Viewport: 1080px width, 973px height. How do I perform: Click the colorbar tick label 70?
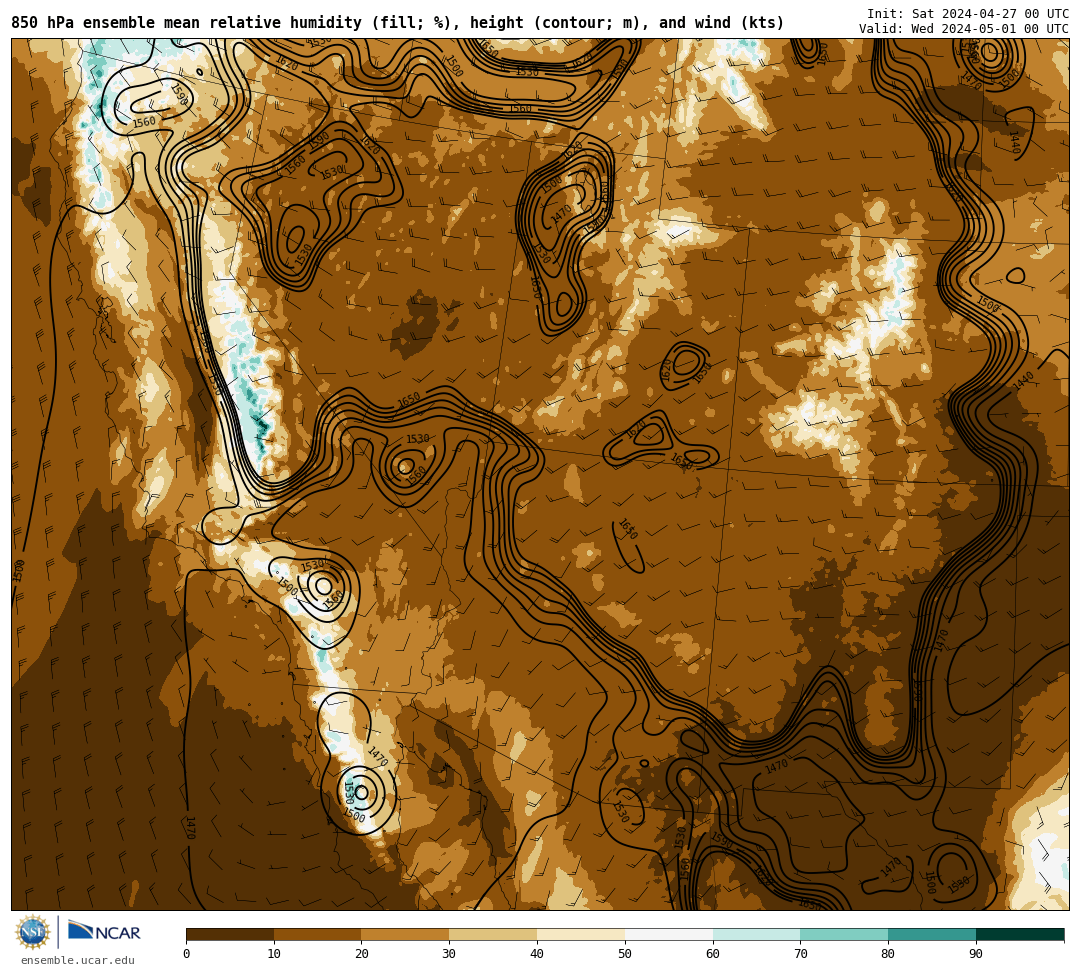(800, 954)
